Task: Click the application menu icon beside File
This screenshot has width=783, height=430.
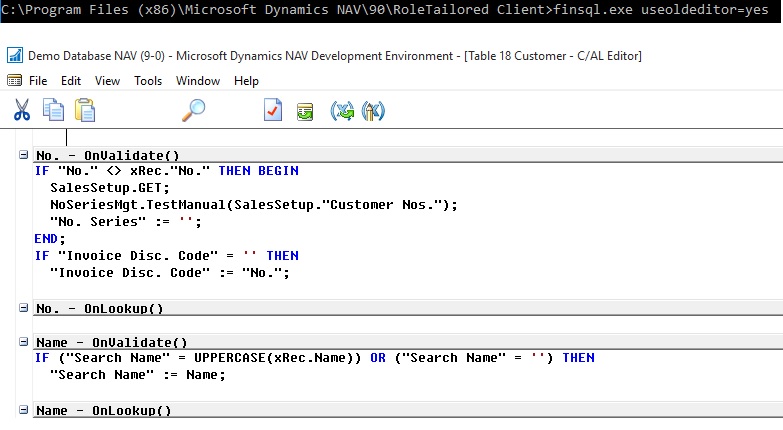Action: tap(14, 80)
